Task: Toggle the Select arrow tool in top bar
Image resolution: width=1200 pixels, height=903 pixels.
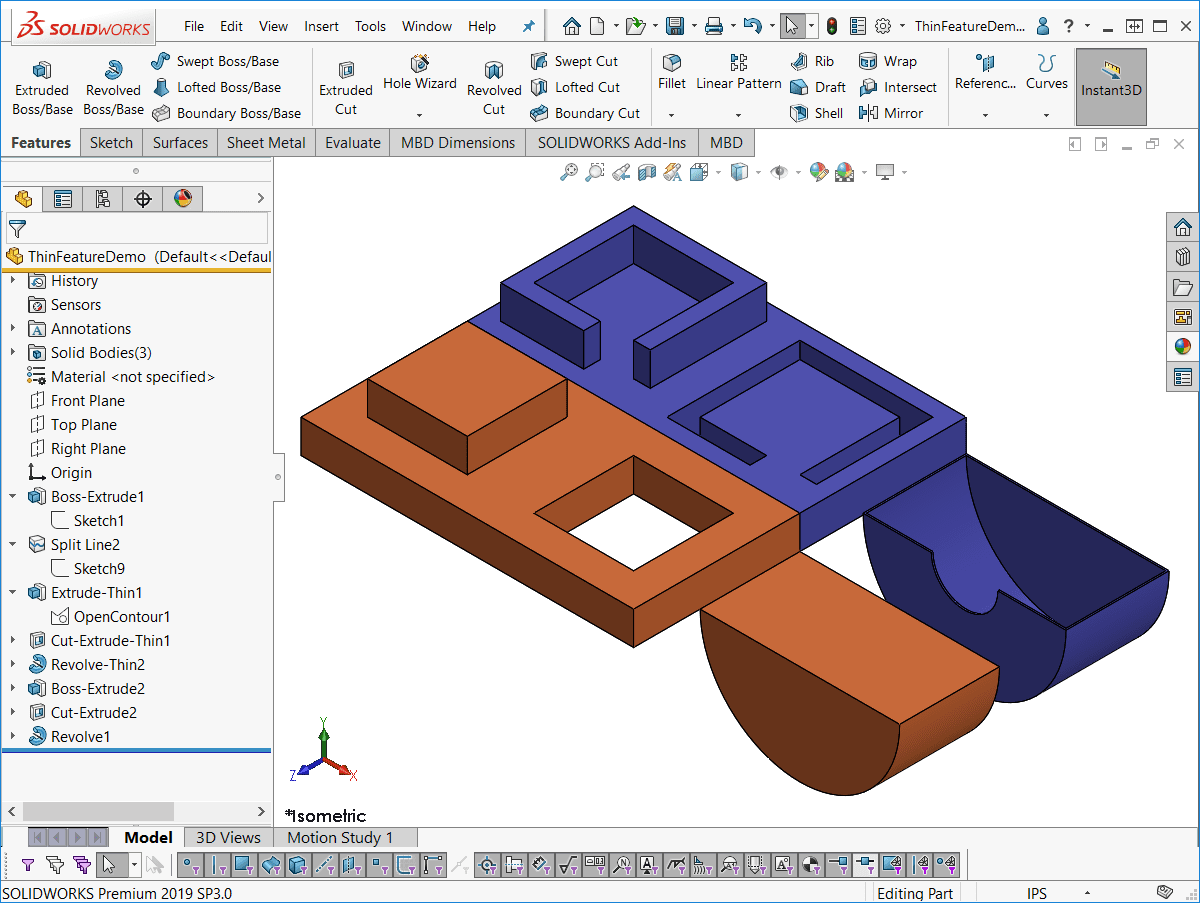Action: click(791, 26)
